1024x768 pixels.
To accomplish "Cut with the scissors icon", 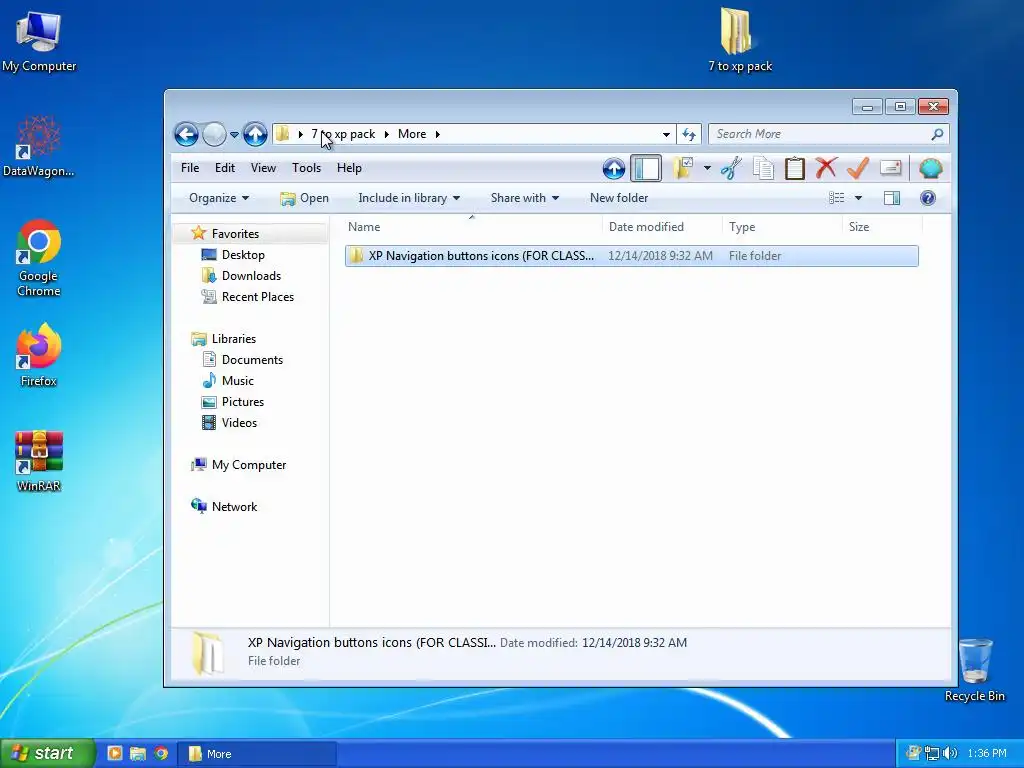I will tap(731, 168).
